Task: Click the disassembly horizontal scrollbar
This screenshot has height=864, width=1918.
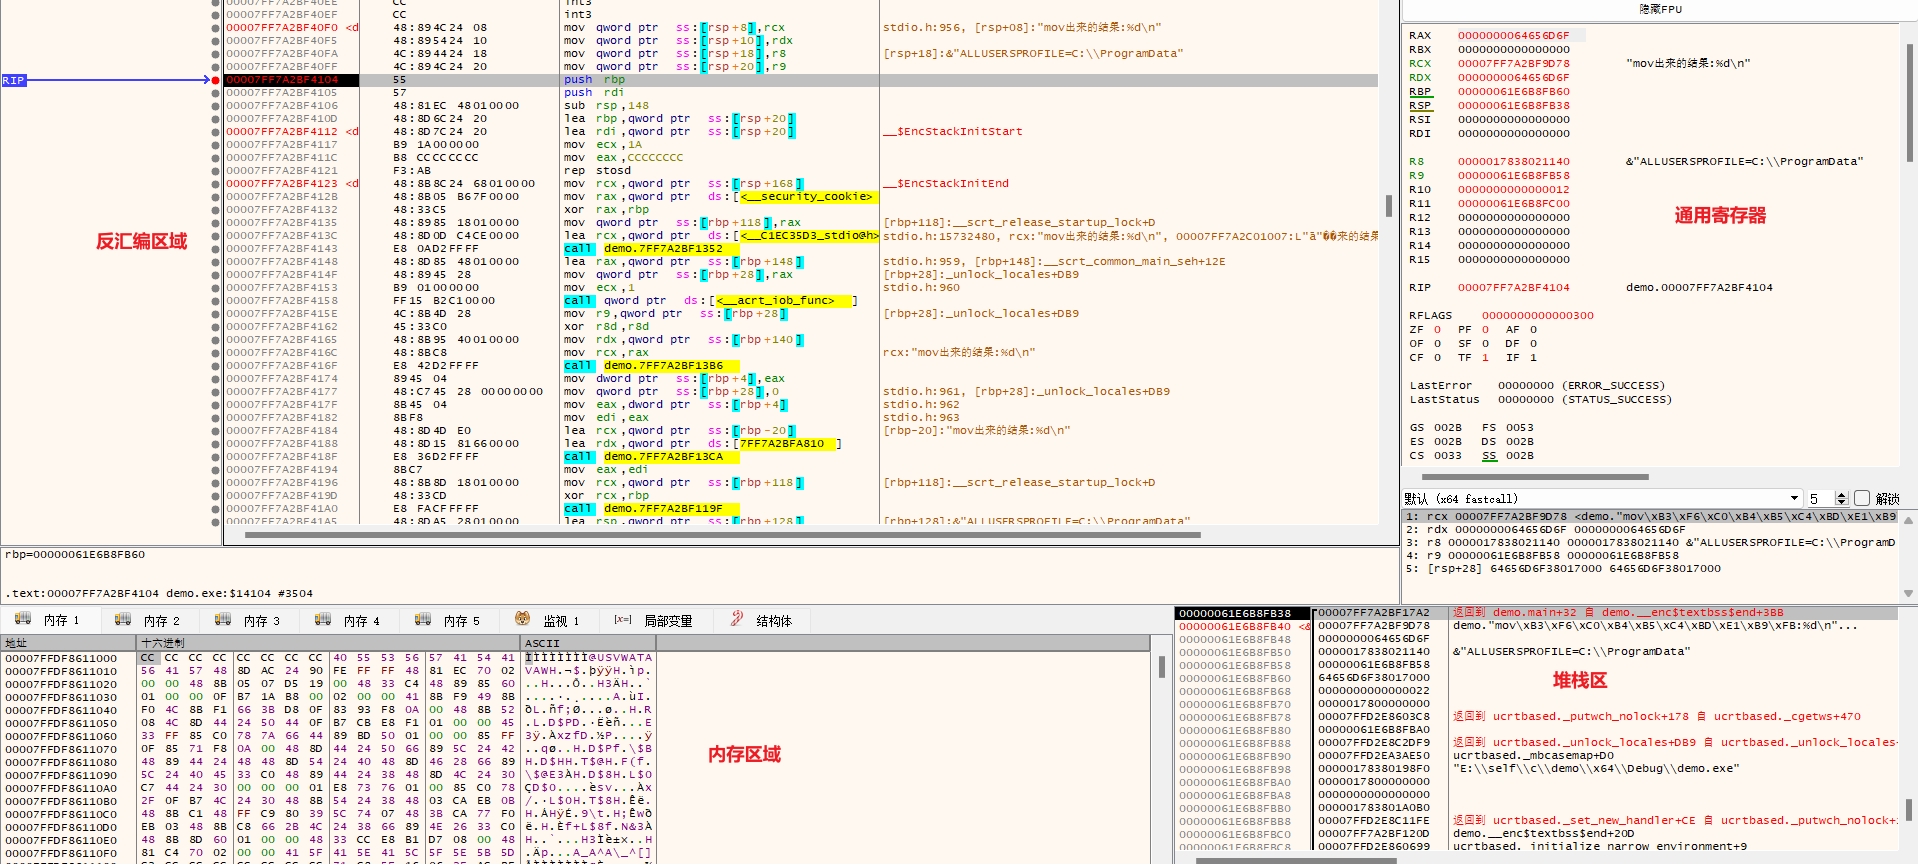Action: [x=722, y=535]
